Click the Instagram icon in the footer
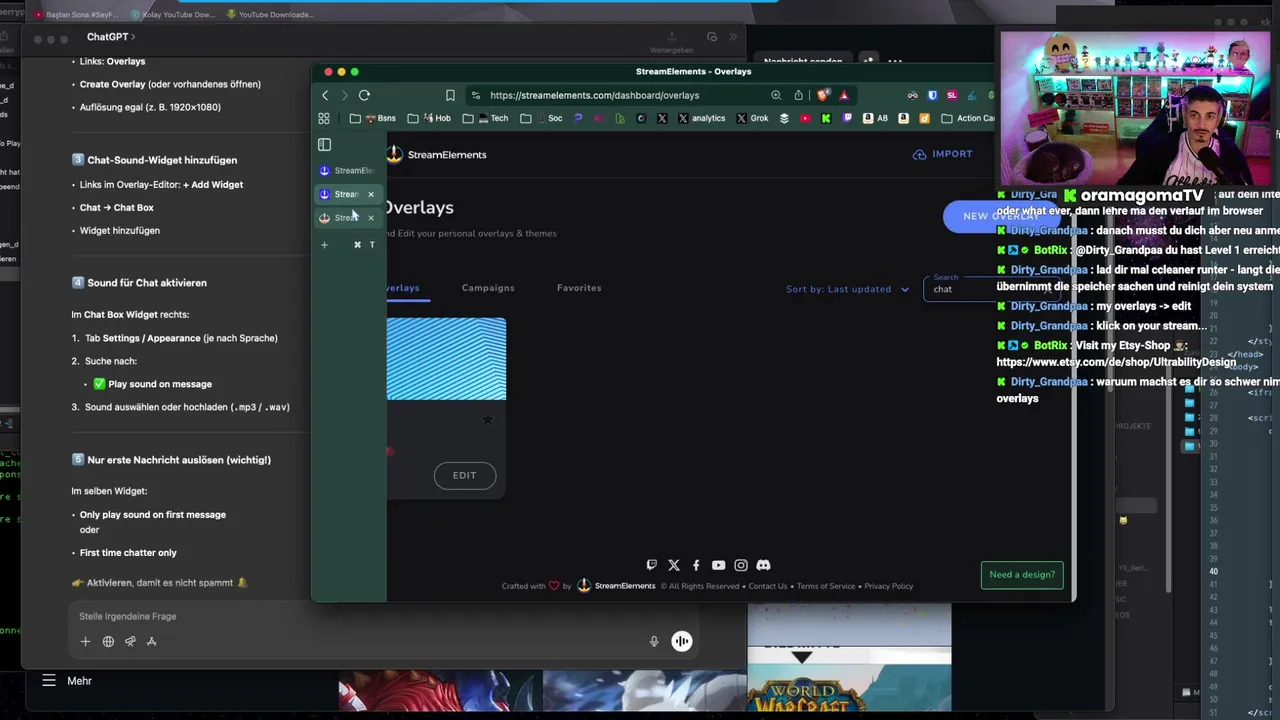Image resolution: width=1280 pixels, height=720 pixels. (741, 565)
